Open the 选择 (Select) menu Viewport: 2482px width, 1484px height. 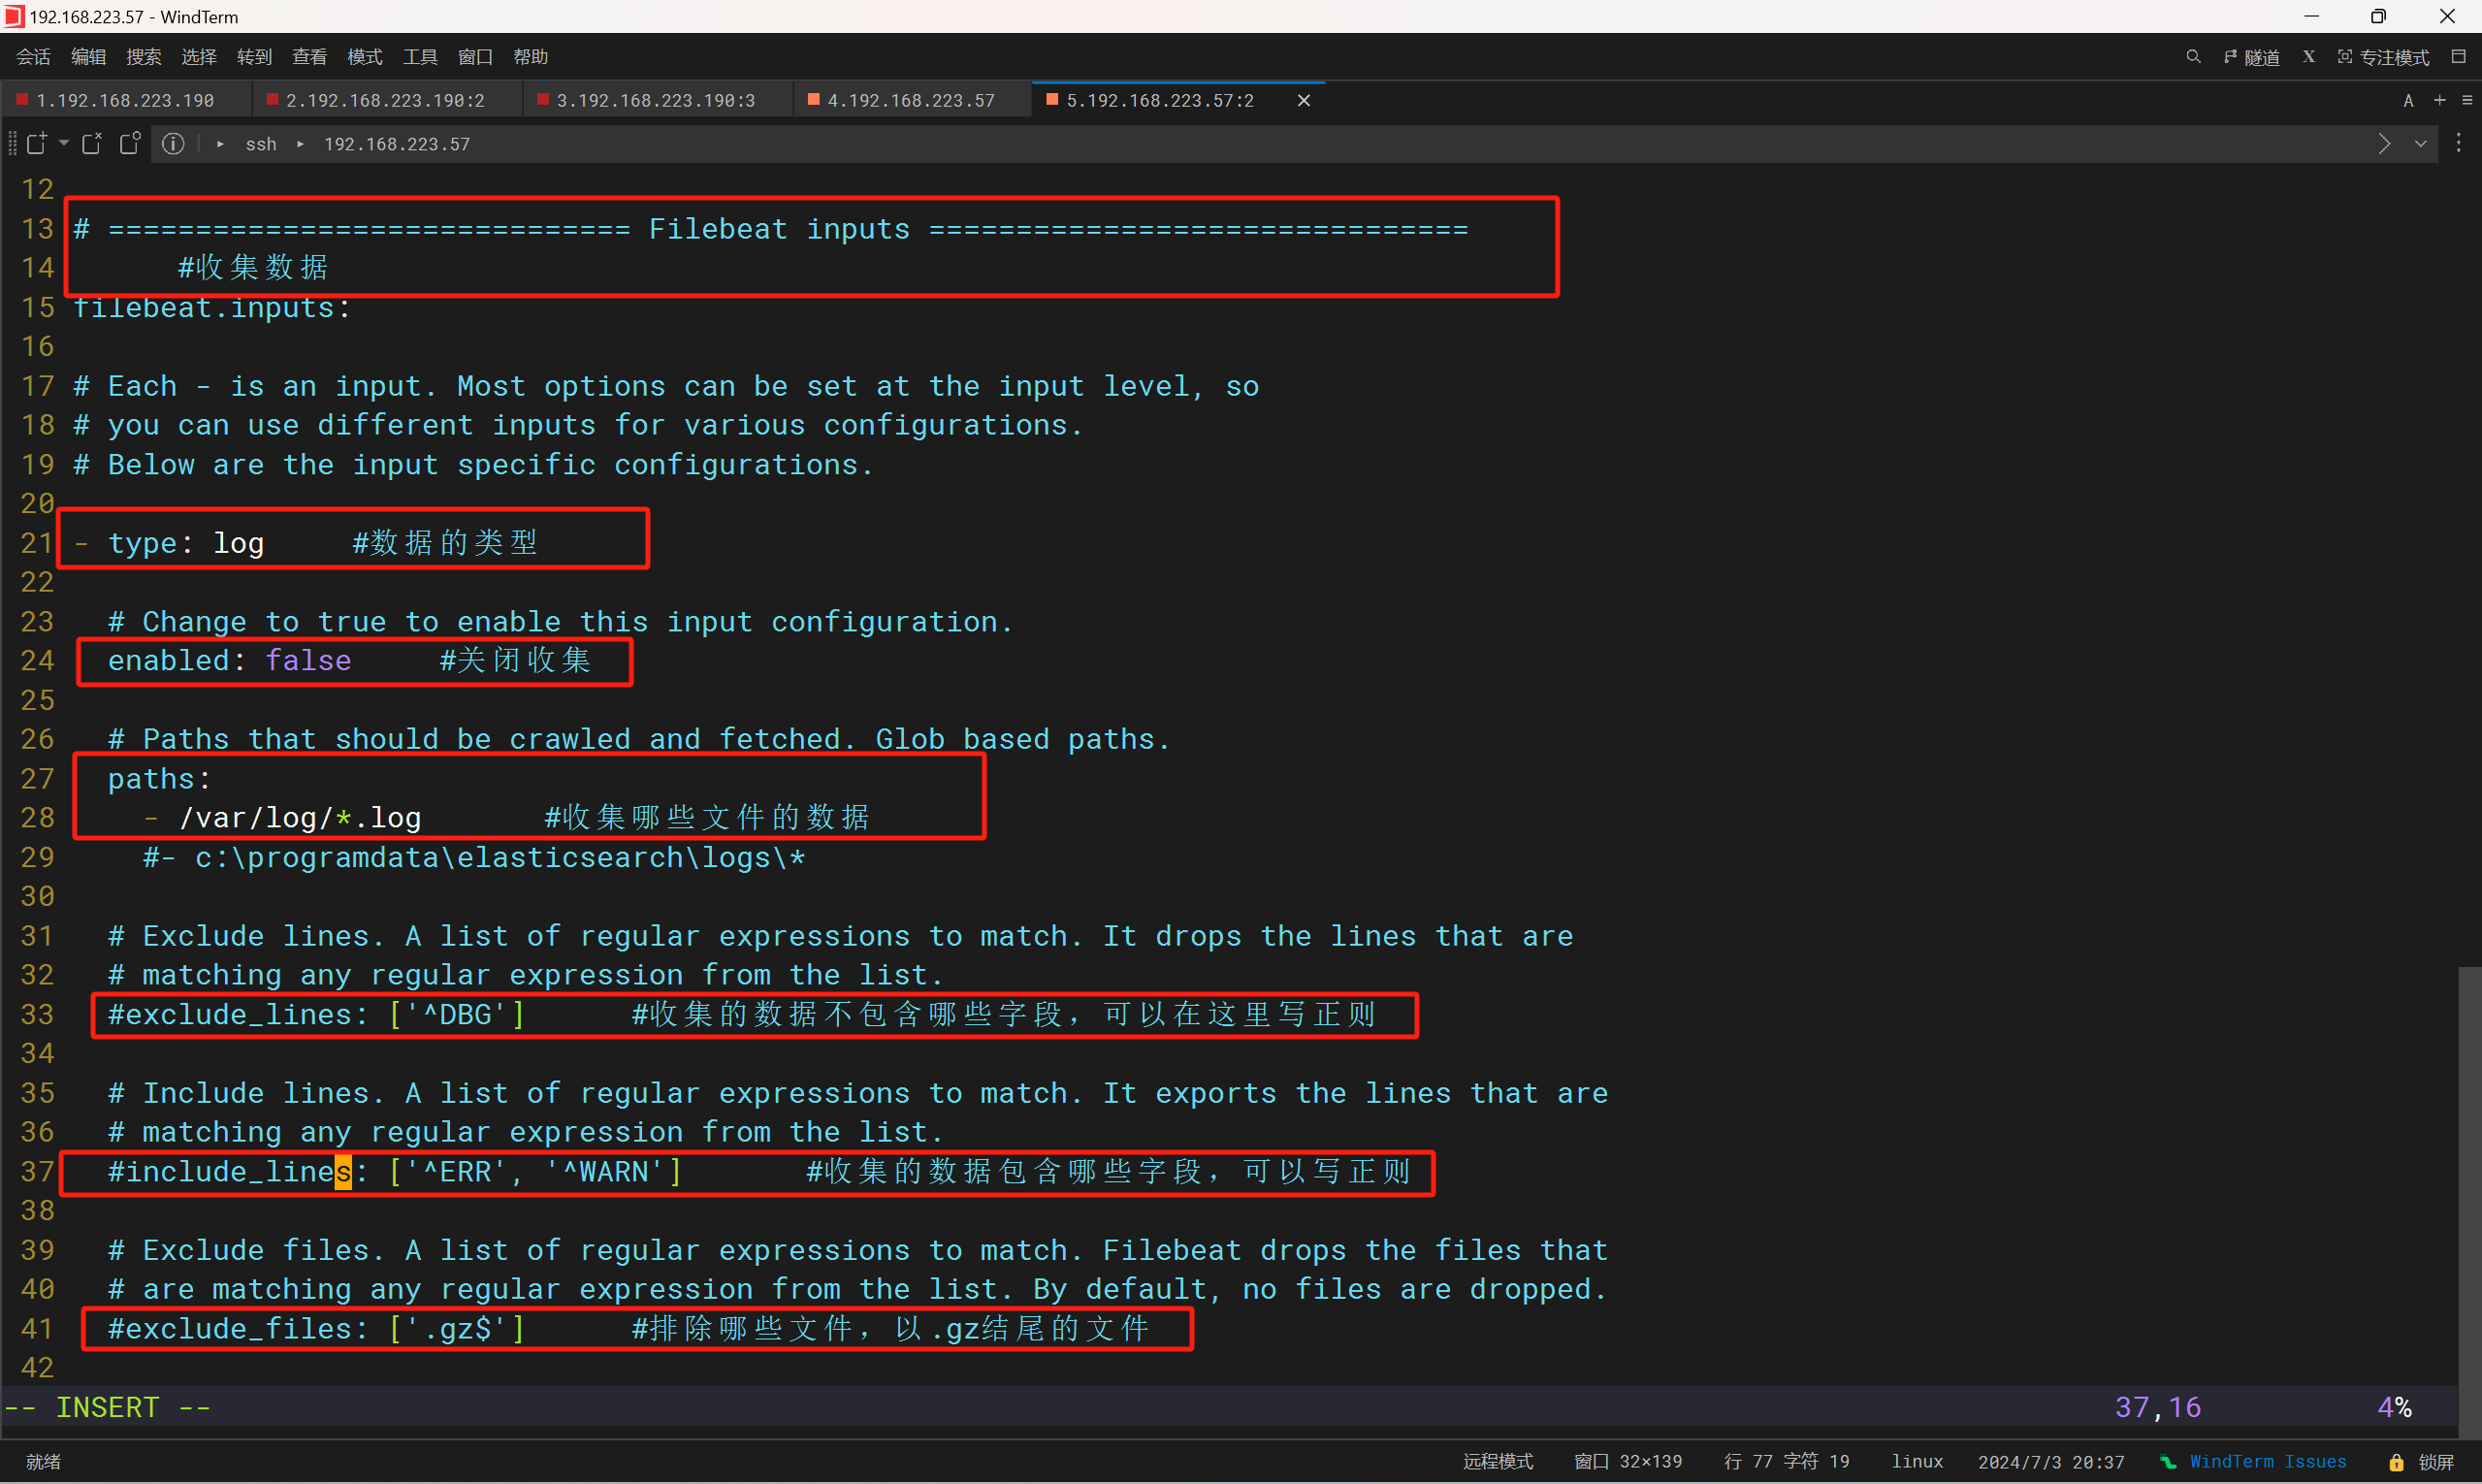tap(199, 57)
